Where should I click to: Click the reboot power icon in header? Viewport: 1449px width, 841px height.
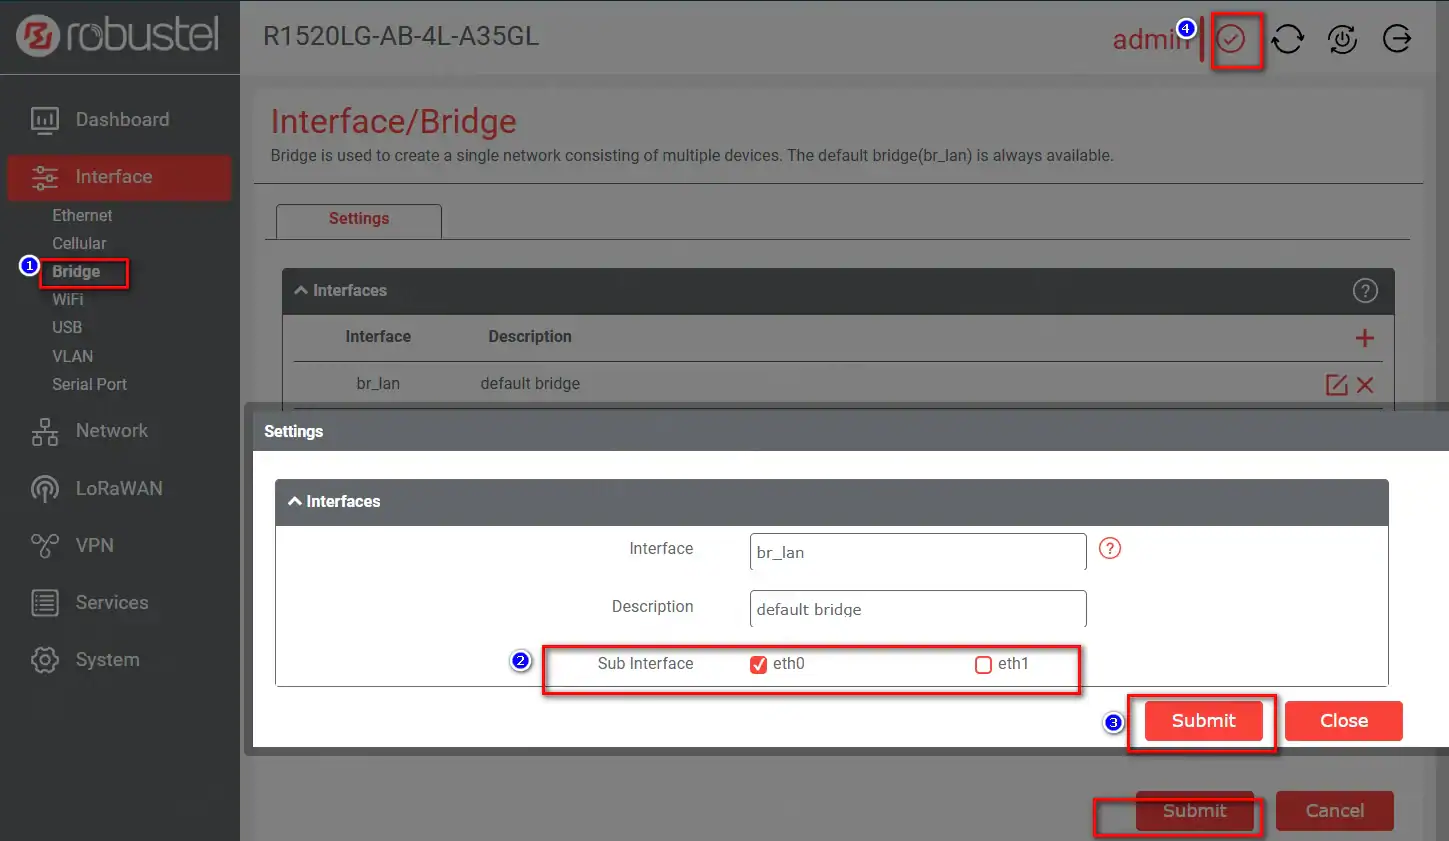(1342, 39)
